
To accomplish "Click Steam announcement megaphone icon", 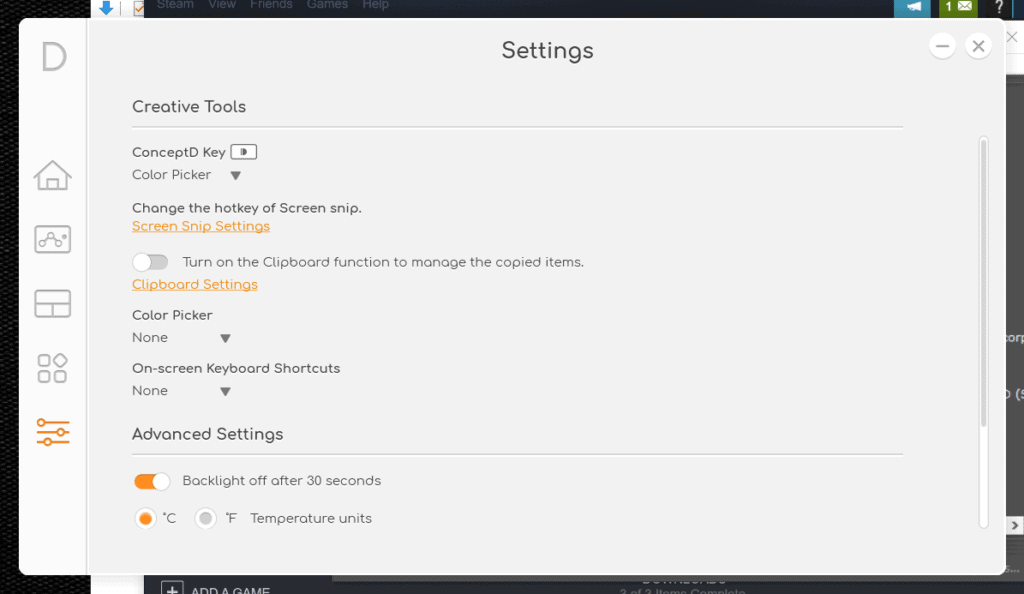I will tap(913, 7).
